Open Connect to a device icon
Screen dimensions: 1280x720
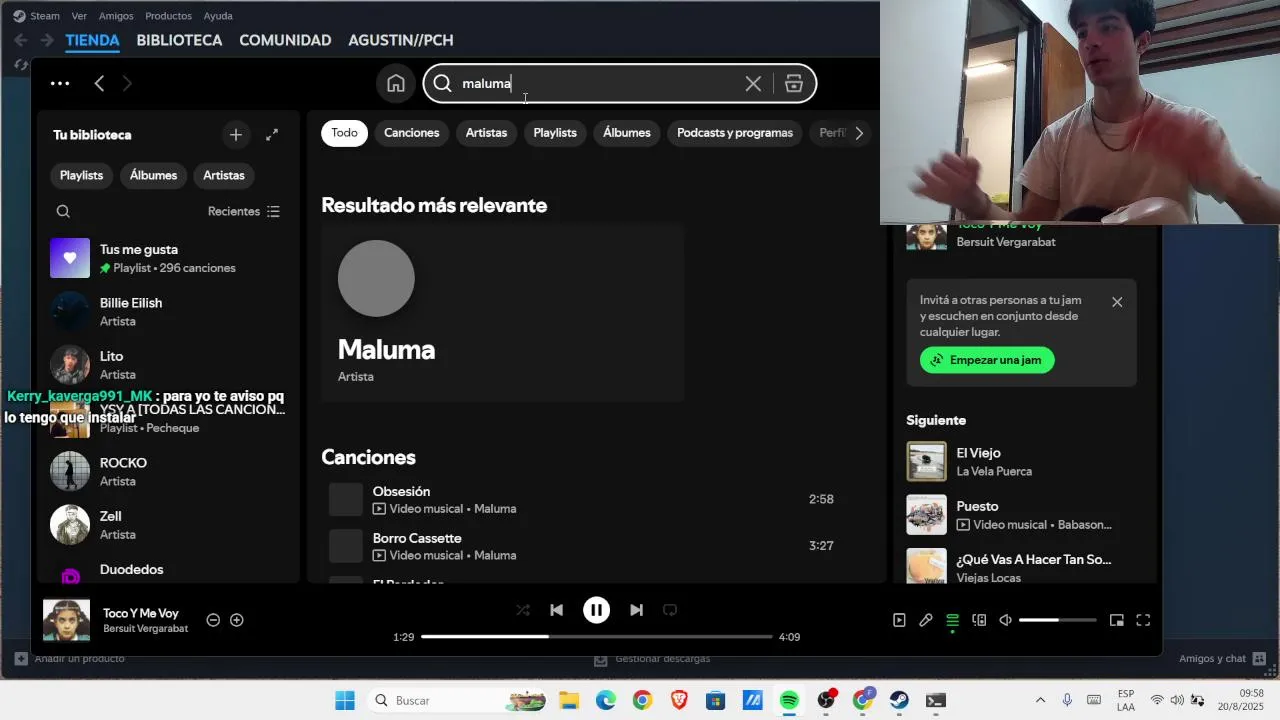coord(979,620)
